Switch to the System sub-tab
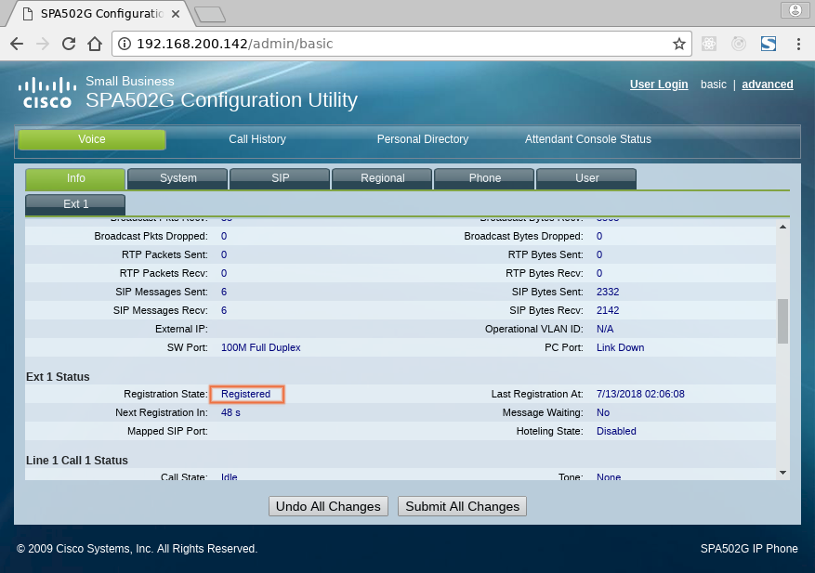This screenshot has height=573, width=815. point(178,178)
